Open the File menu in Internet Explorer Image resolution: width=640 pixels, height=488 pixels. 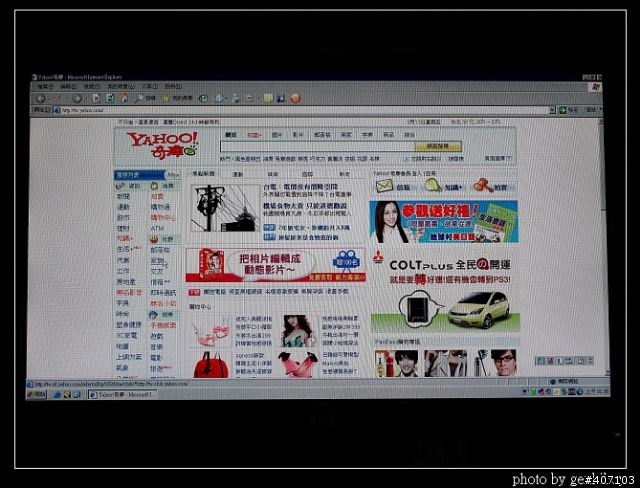(45, 87)
